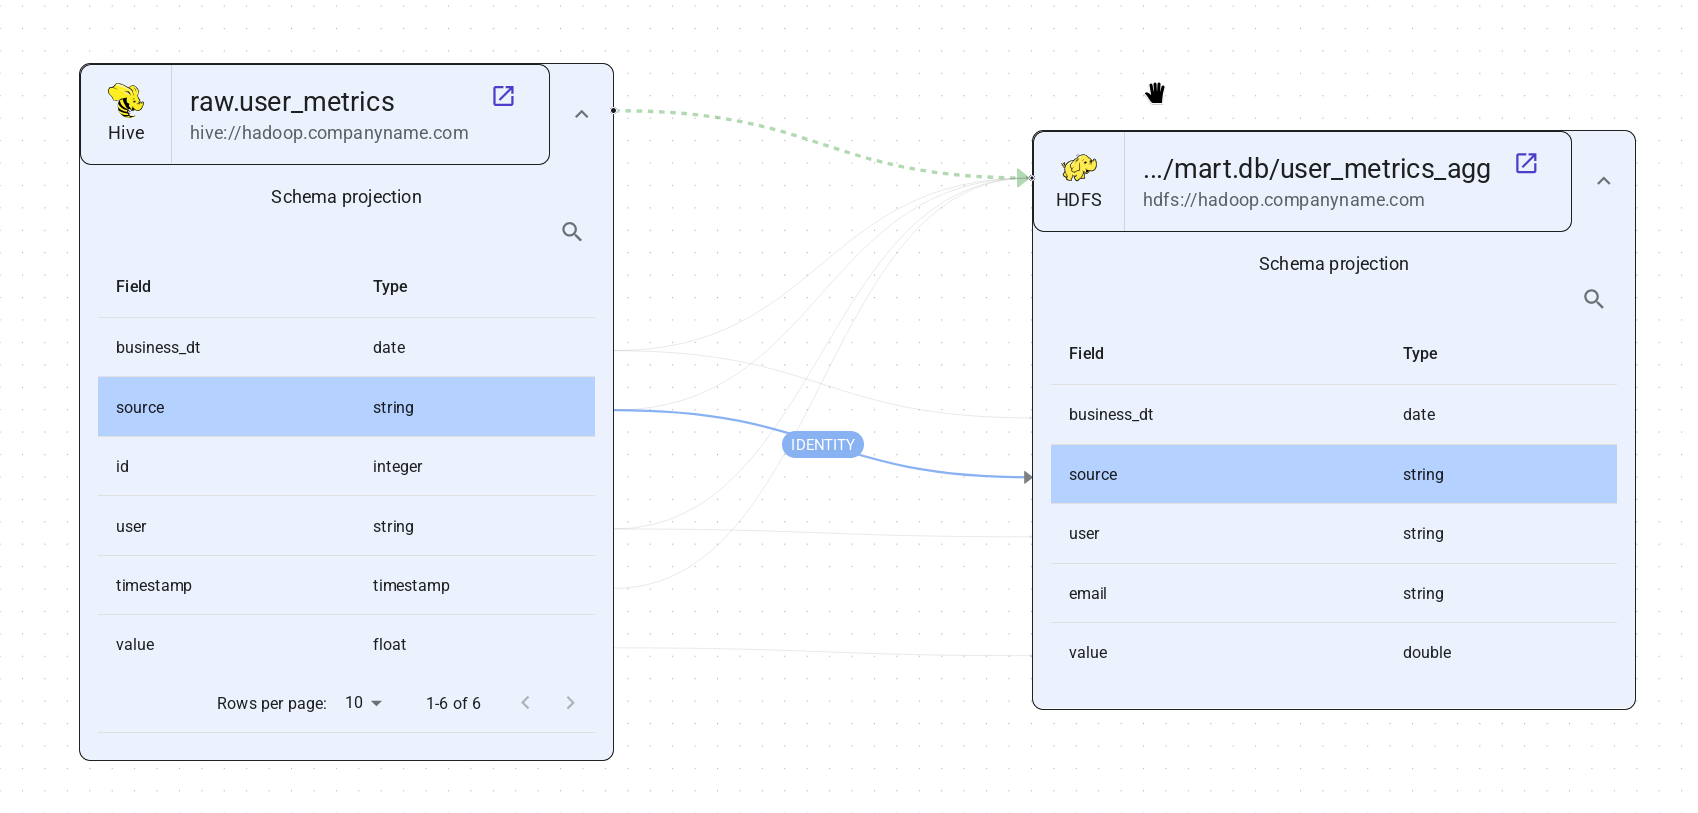The width and height of the screenshot is (1698, 813).
Task: Collapse the user_metrics_agg node
Action: click(1604, 181)
